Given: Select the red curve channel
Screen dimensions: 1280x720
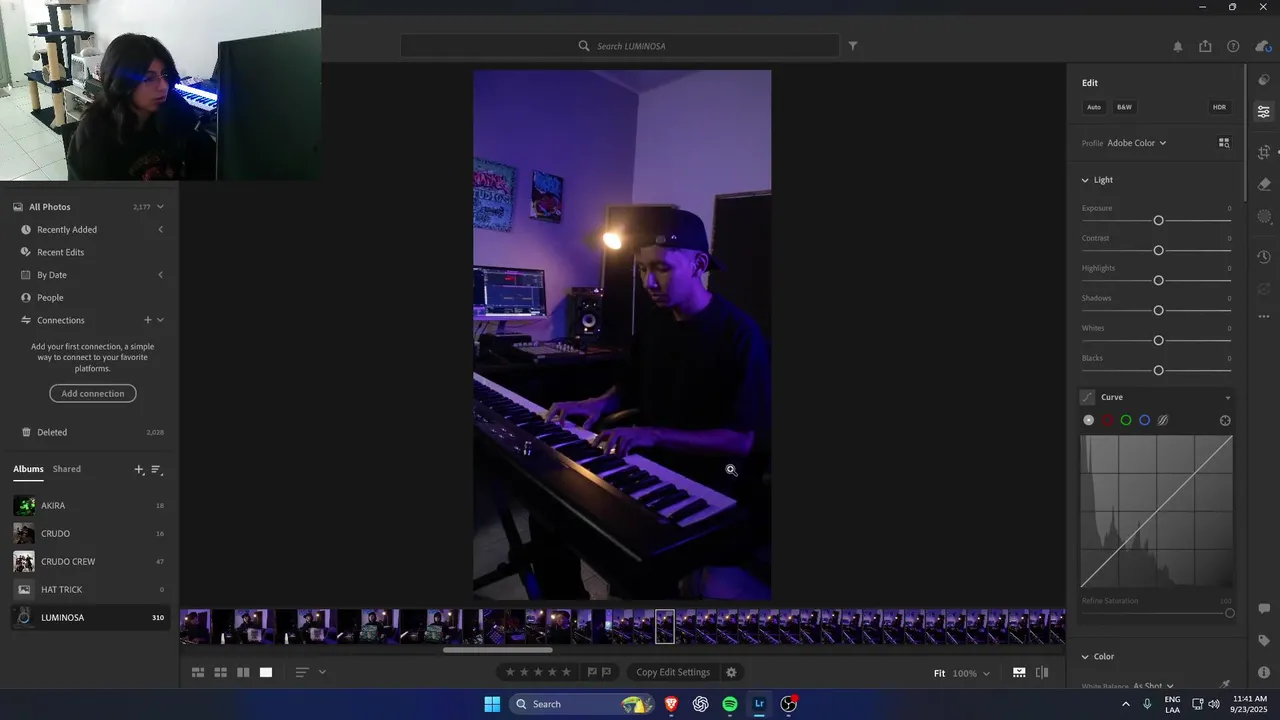Looking at the screenshot, I should click(x=1107, y=421).
